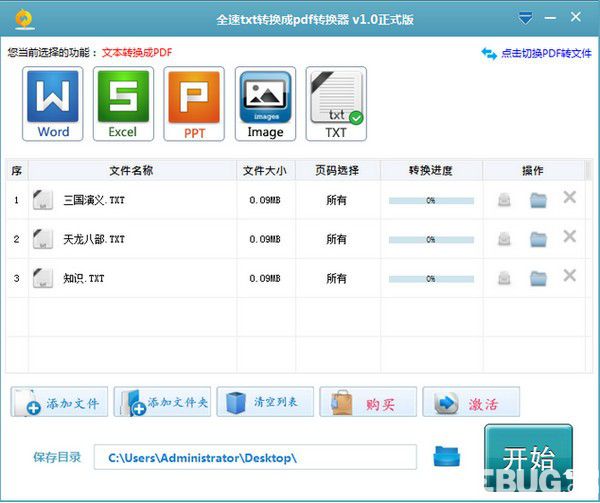Click the 购买 button

point(368,402)
